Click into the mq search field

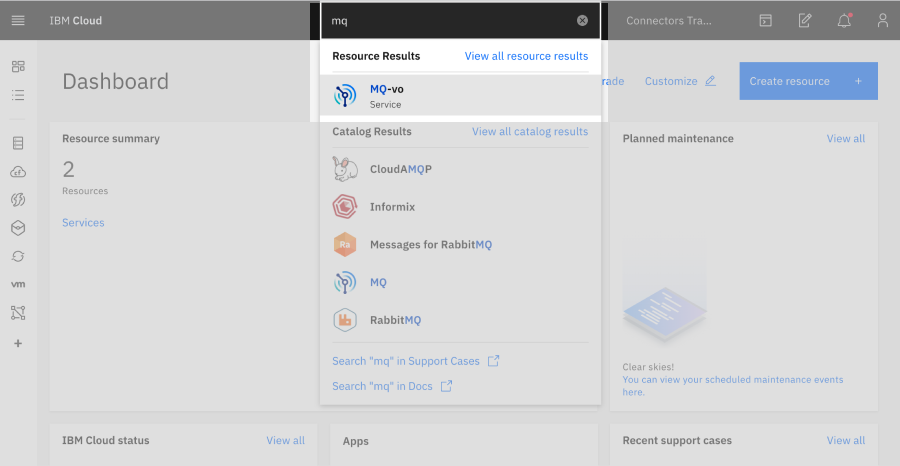tap(450, 20)
